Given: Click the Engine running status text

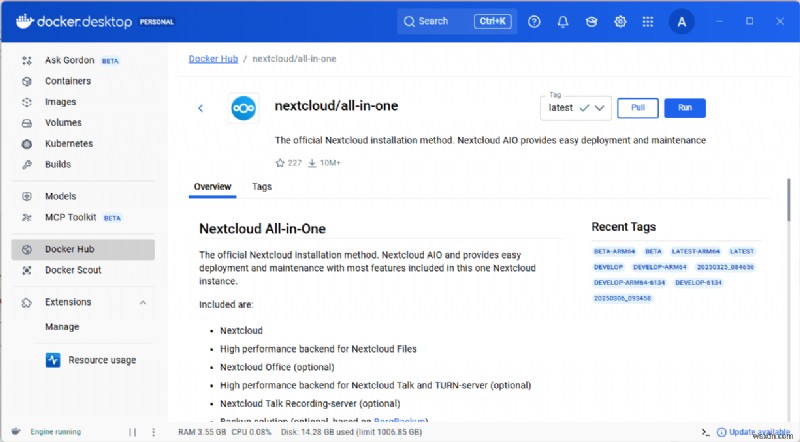Looking at the screenshot, I should tap(56, 432).
